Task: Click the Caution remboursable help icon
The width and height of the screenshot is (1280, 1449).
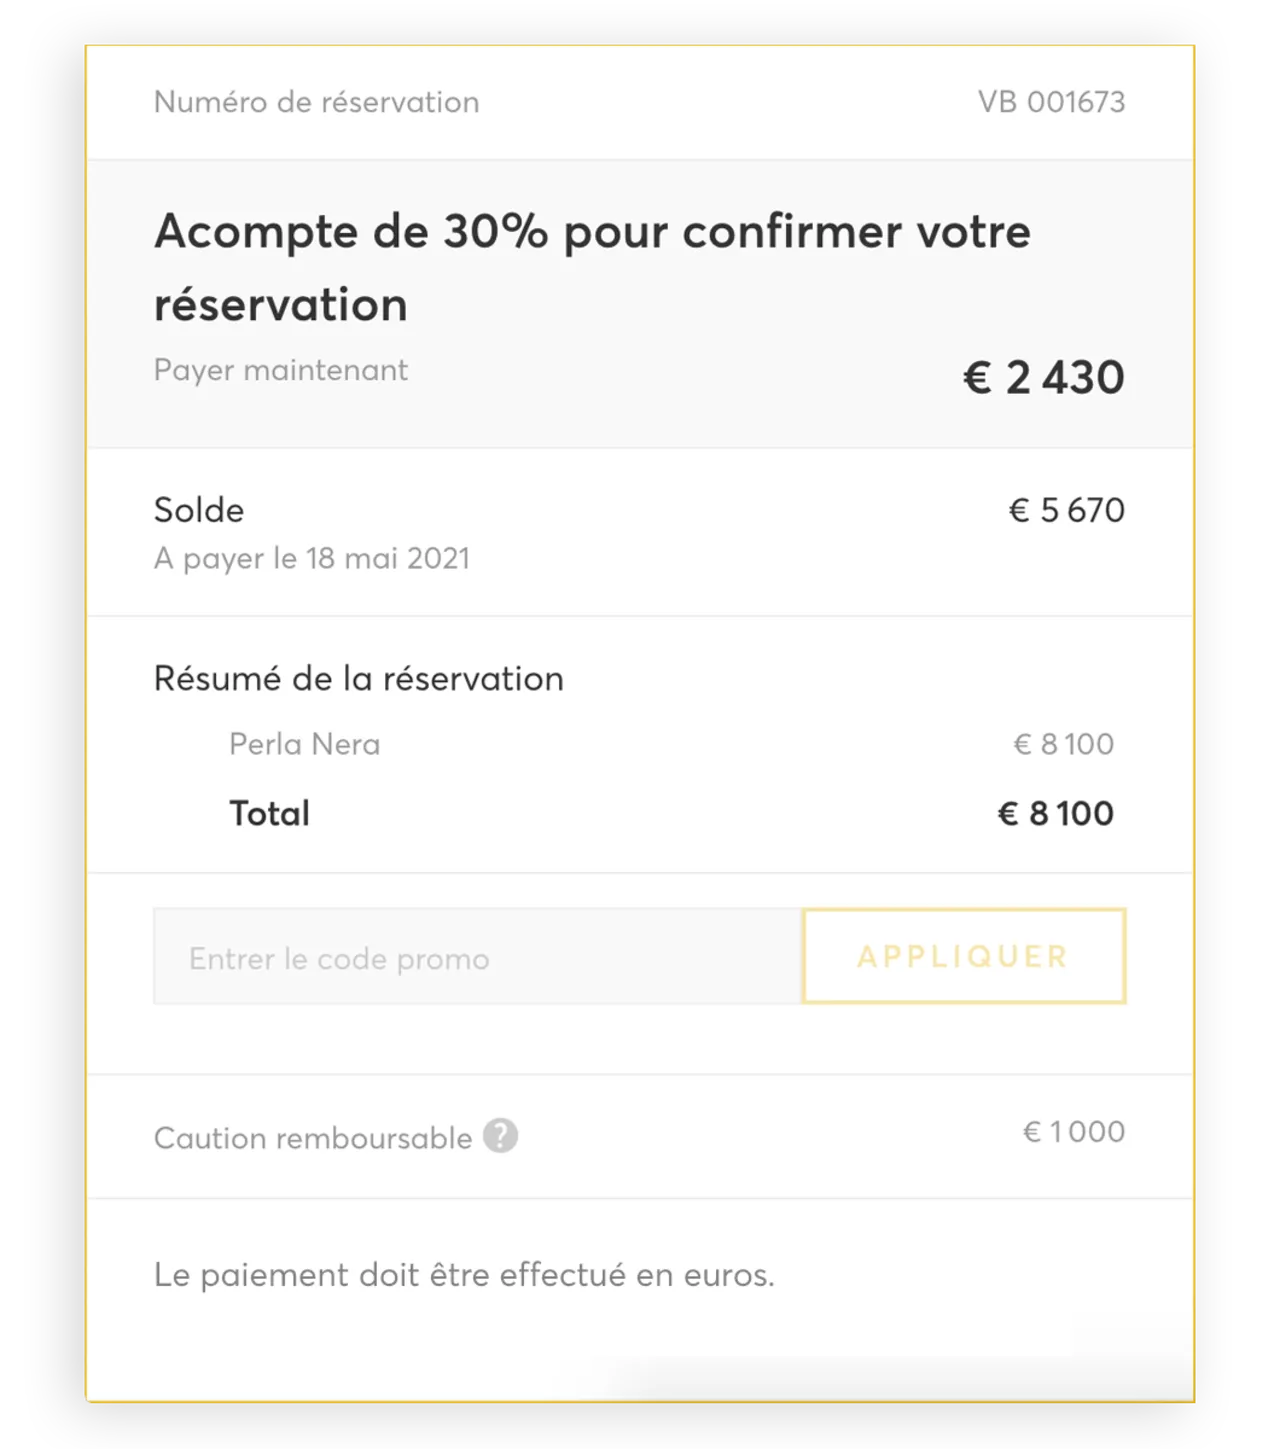Action: (x=500, y=1136)
